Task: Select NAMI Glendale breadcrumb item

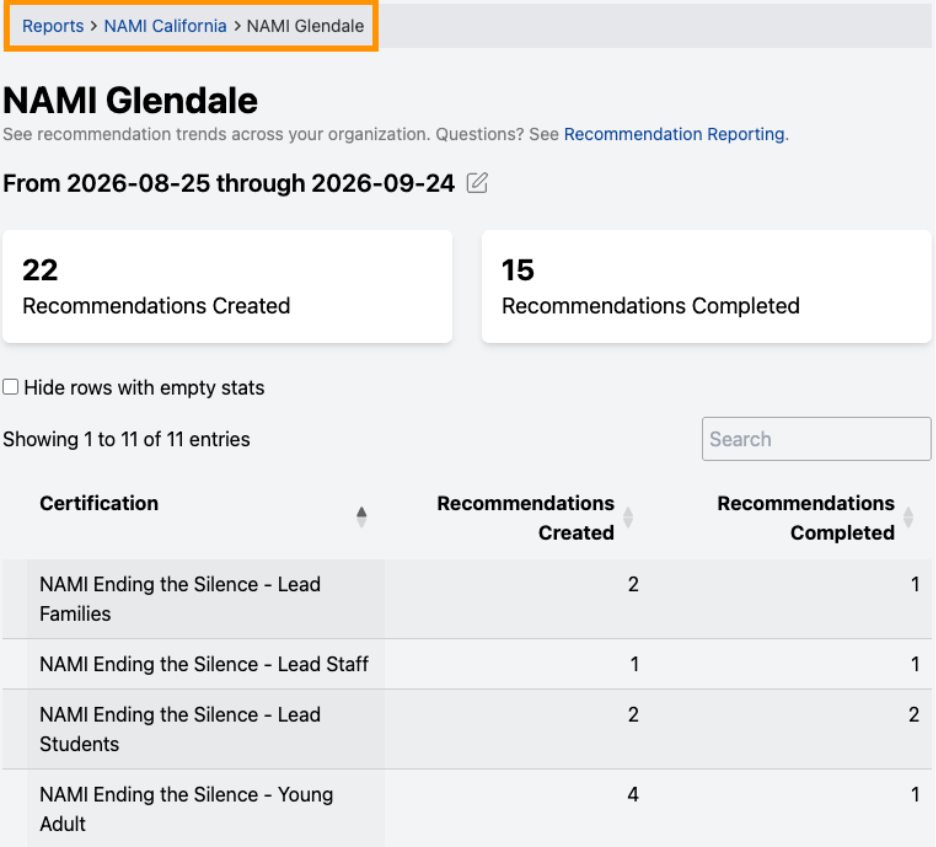Action: click(305, 26)
